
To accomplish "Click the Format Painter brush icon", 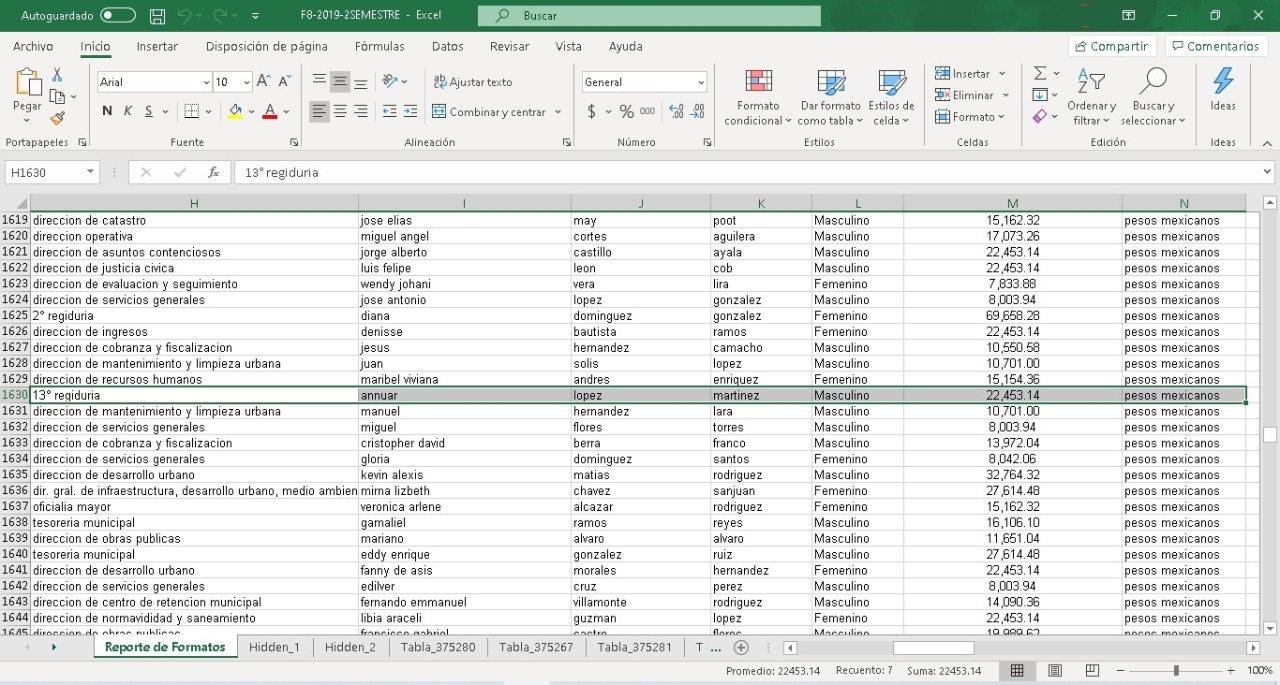I will tap(57, 118).
